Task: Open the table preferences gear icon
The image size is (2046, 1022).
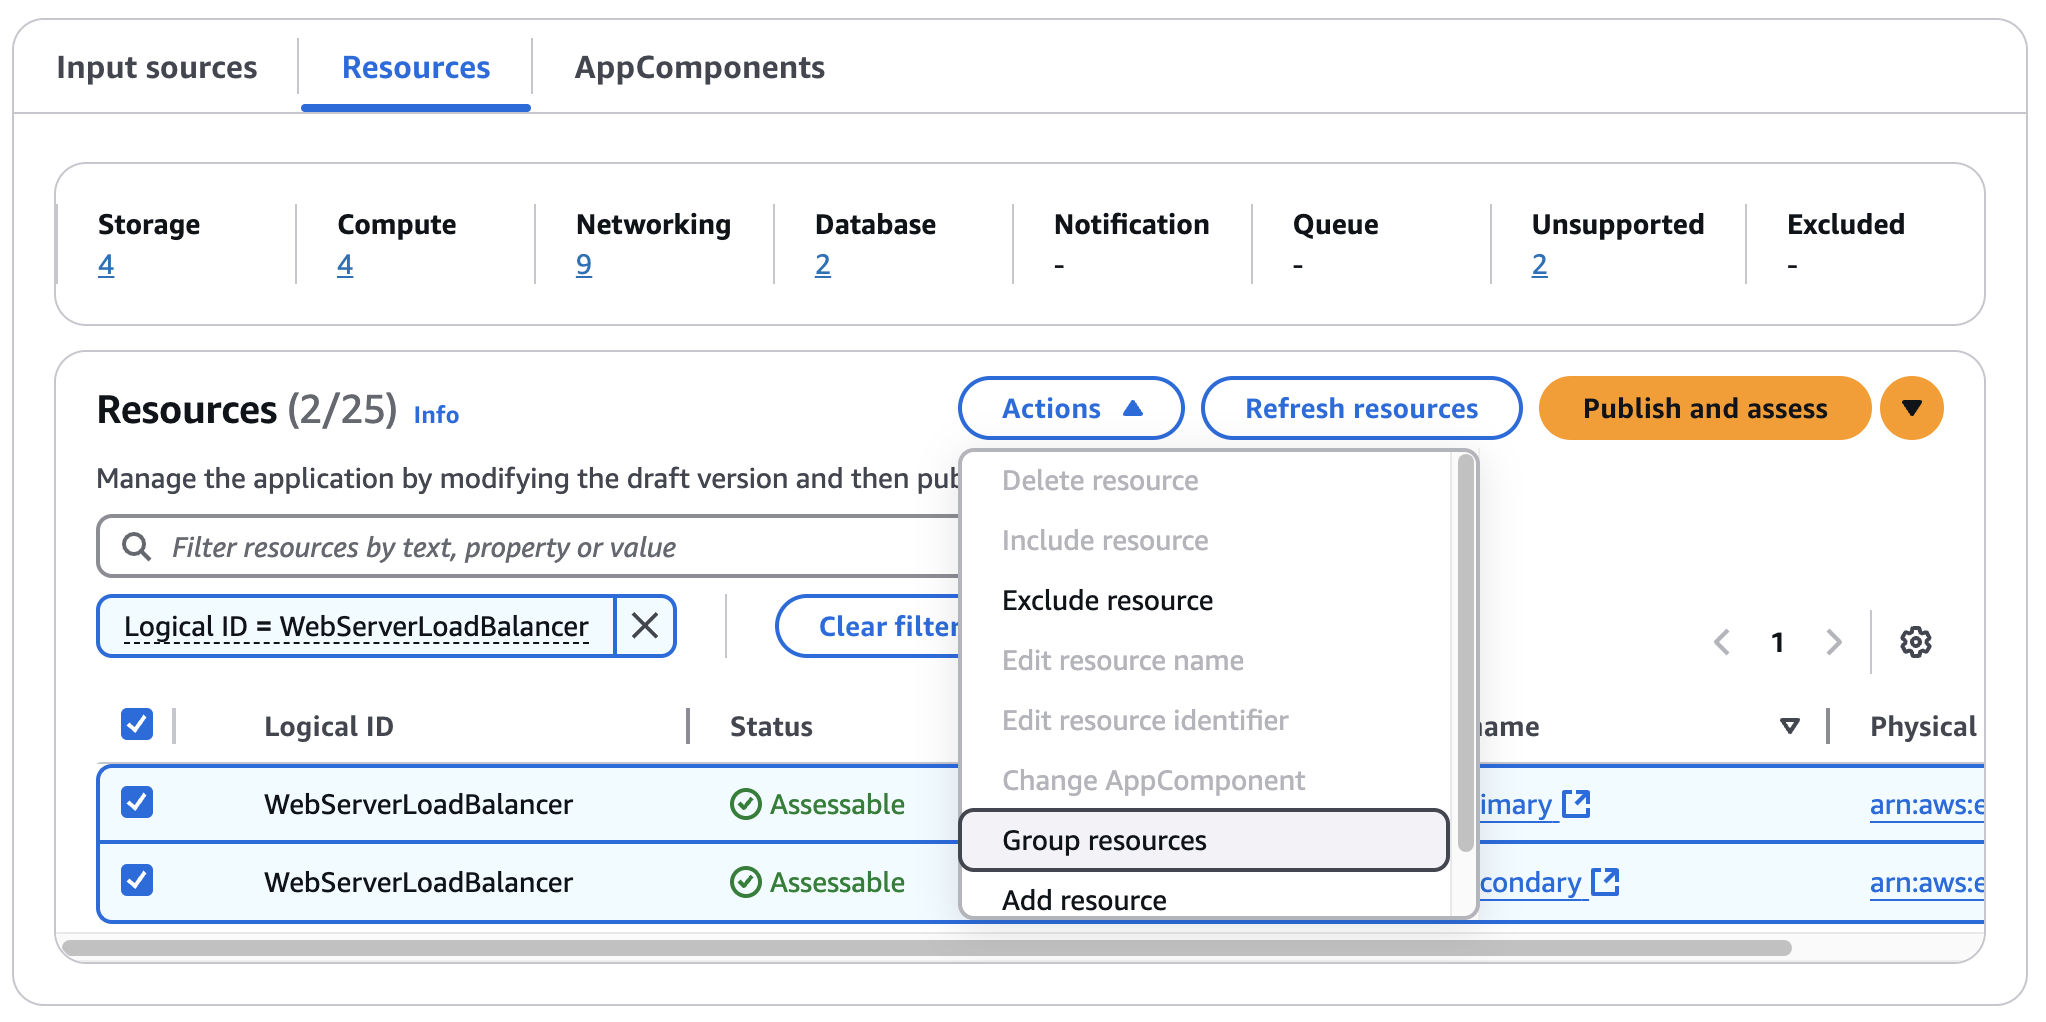Action: coord(1916,642)
